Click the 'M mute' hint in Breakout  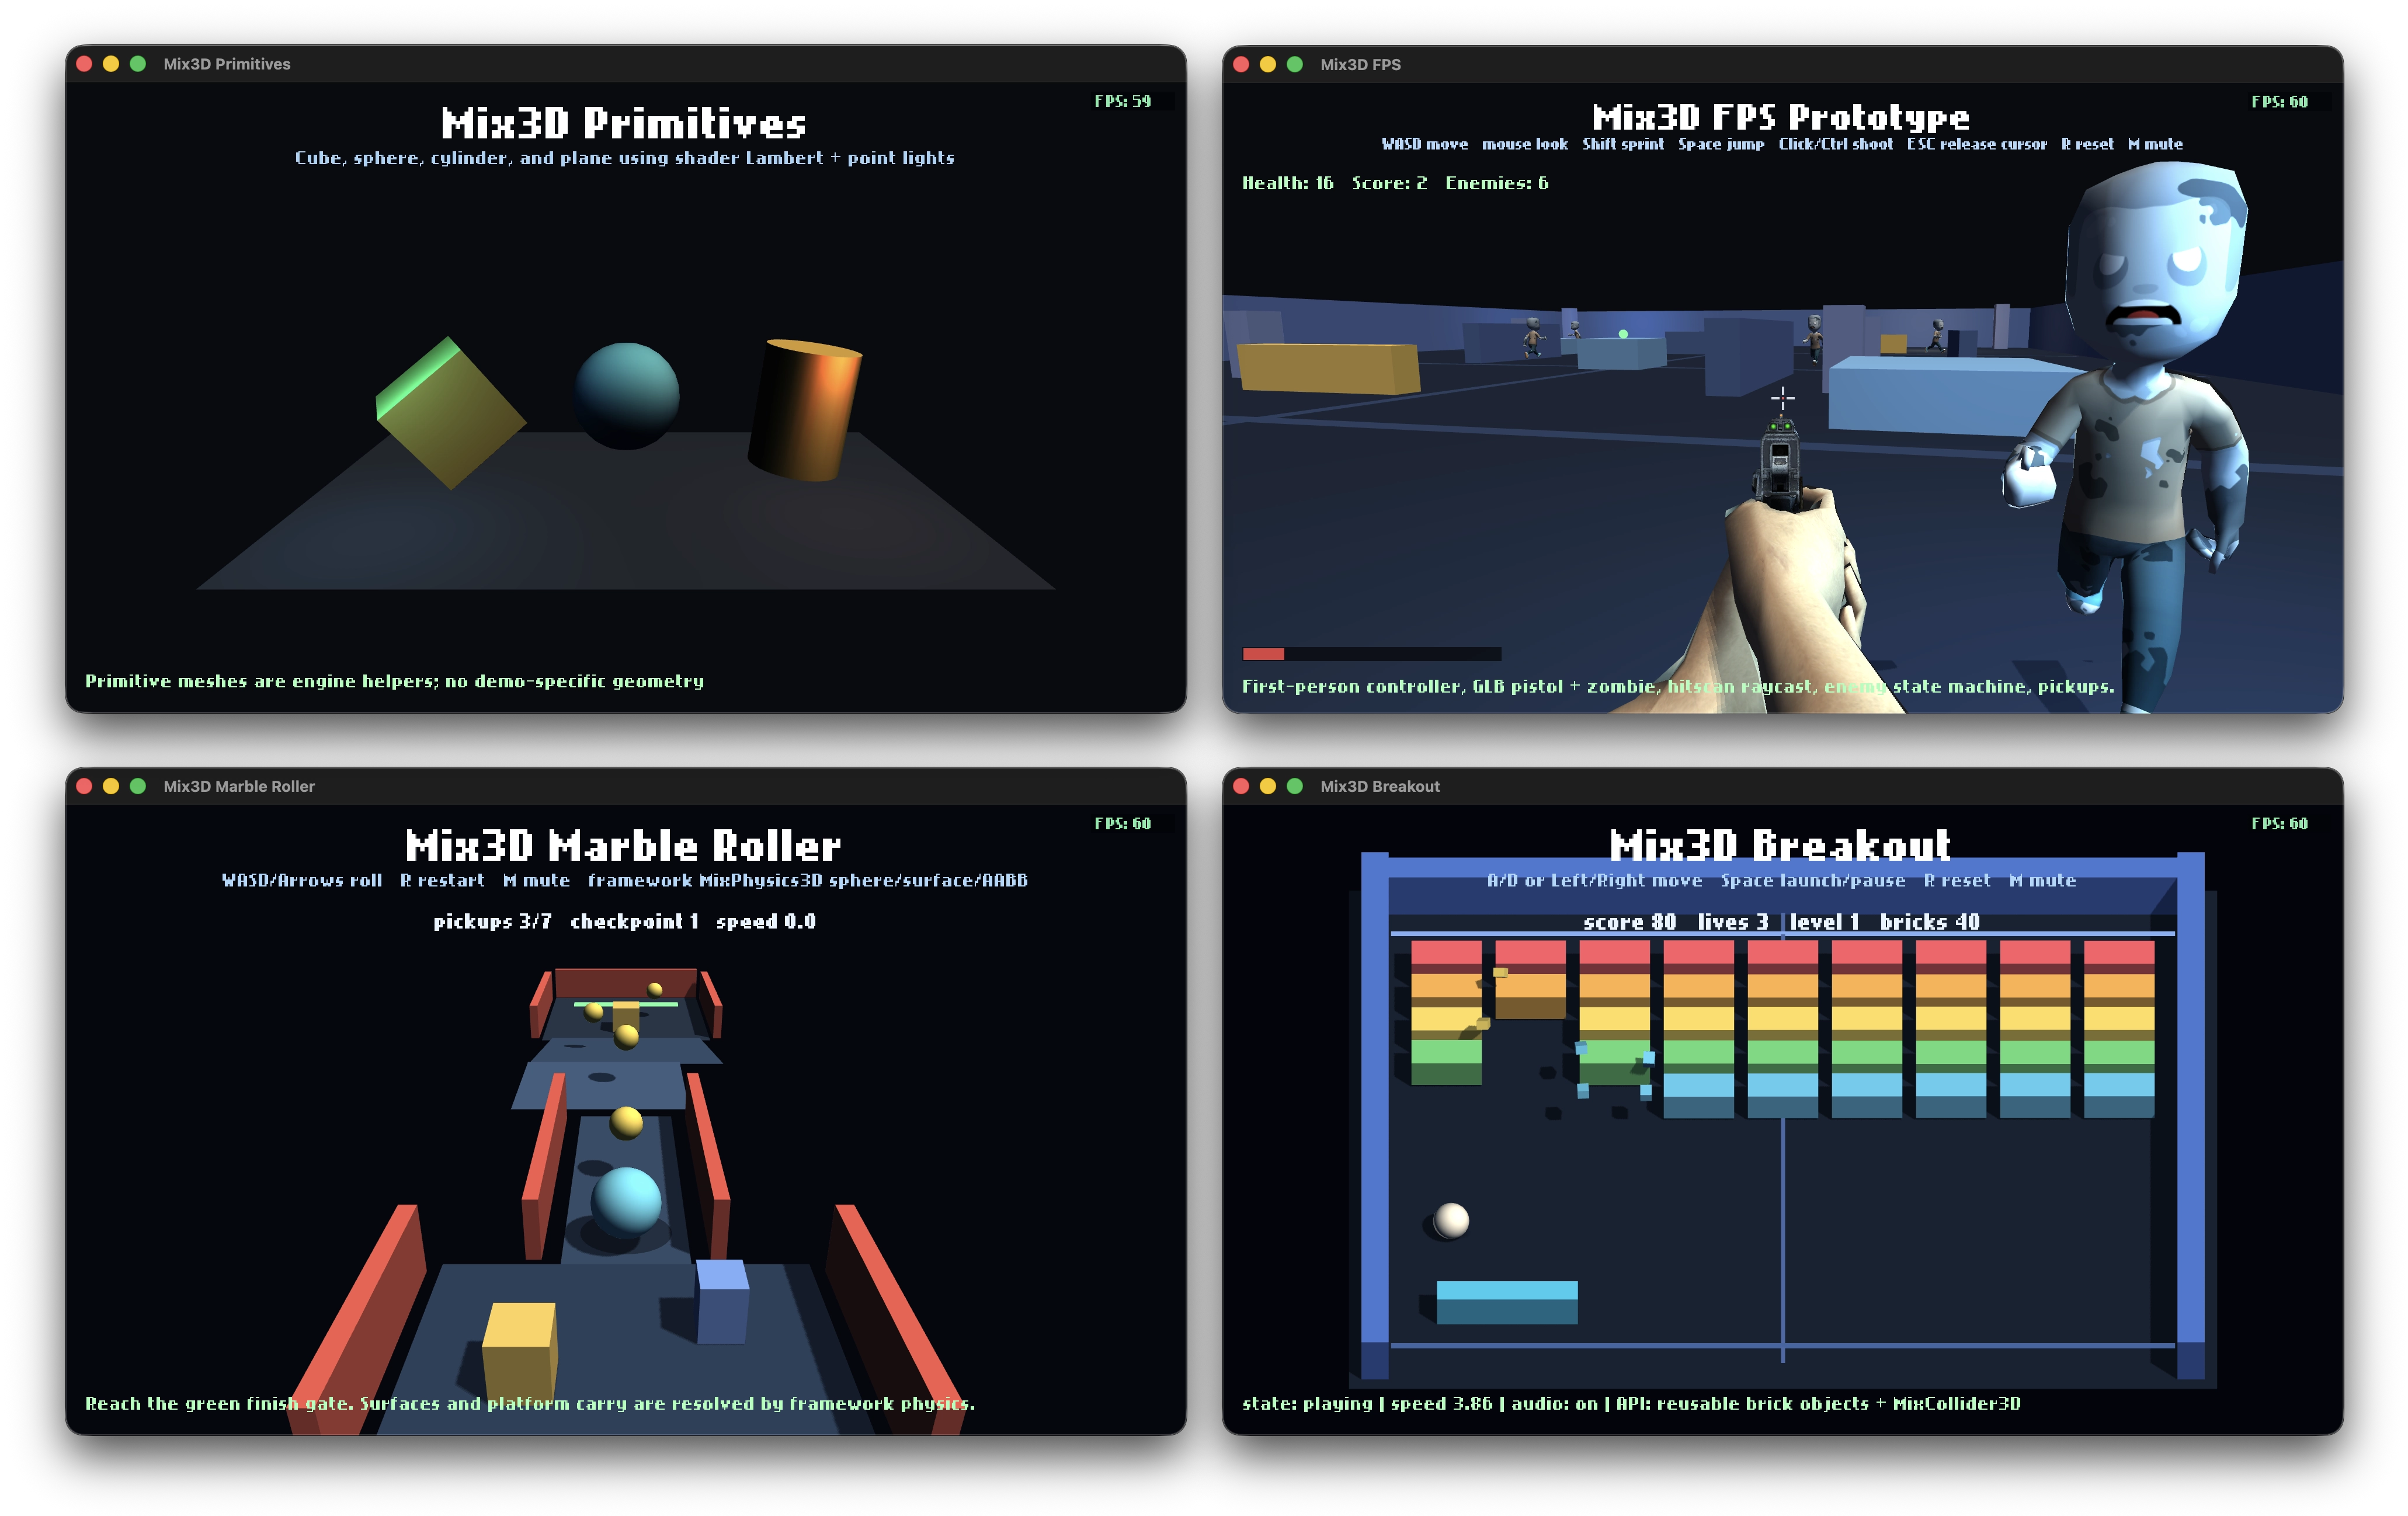[x=2042, y=880]
